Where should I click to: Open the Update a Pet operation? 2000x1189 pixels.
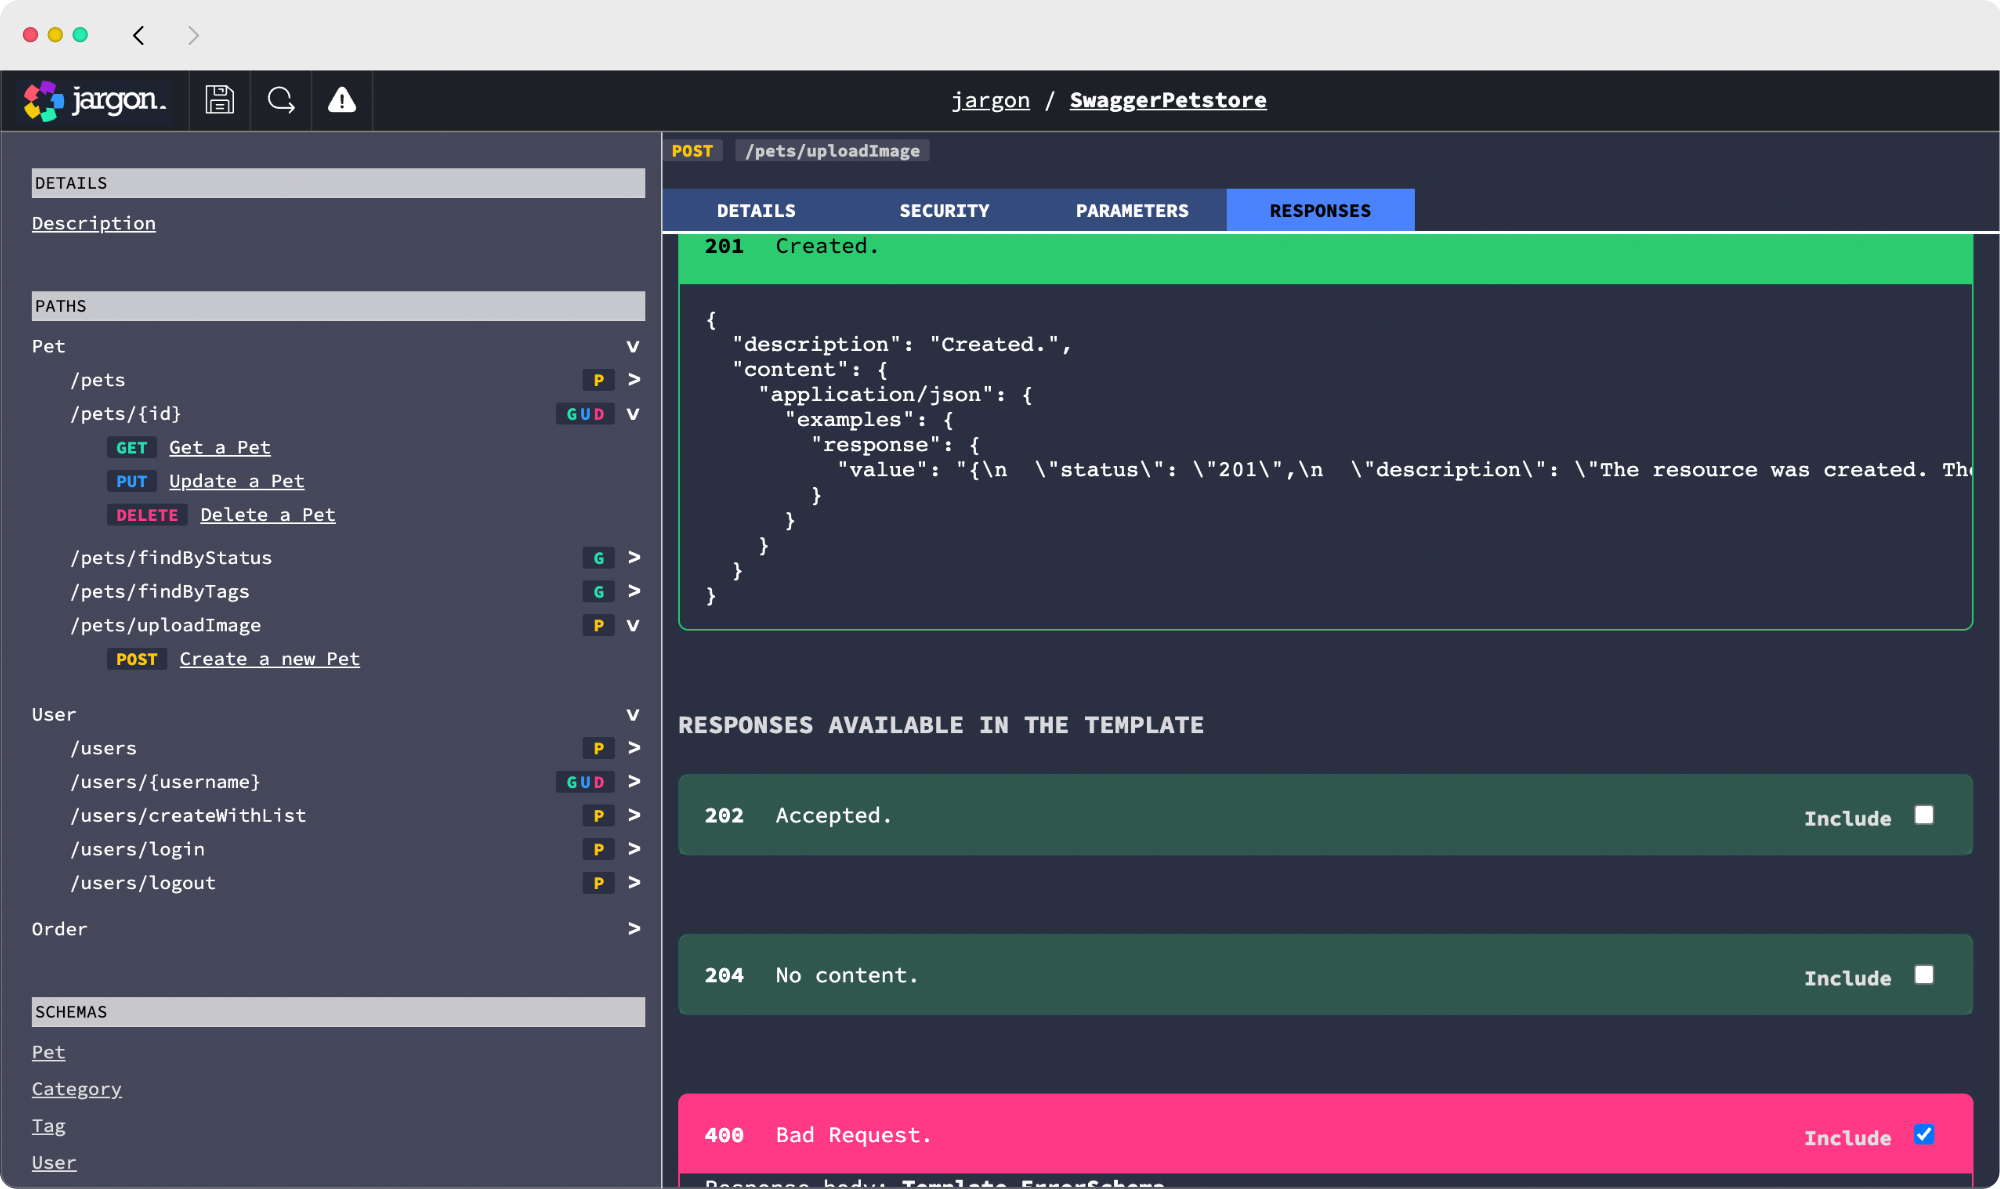tap(237, 481)
